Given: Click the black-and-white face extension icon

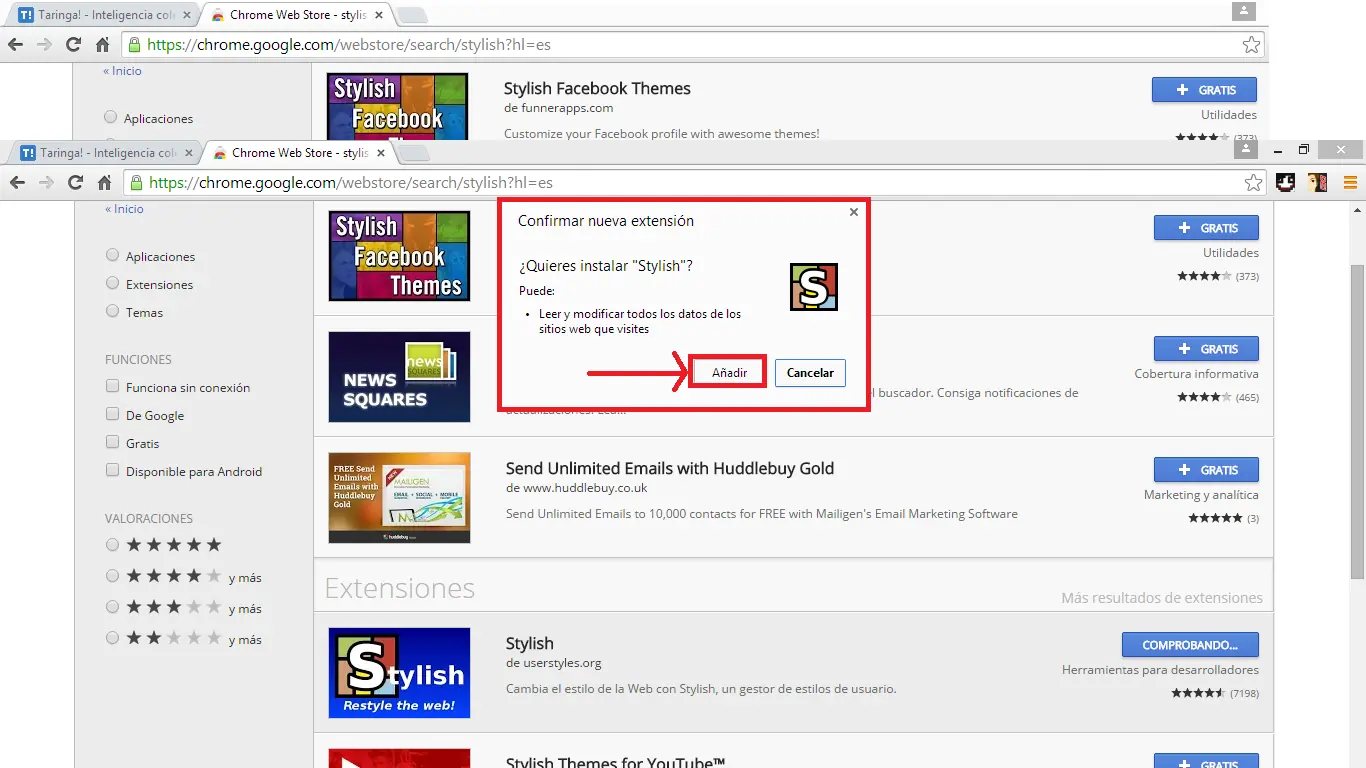Looking at the screenshot, I should pyautogui.click(x=1286, y=183).
